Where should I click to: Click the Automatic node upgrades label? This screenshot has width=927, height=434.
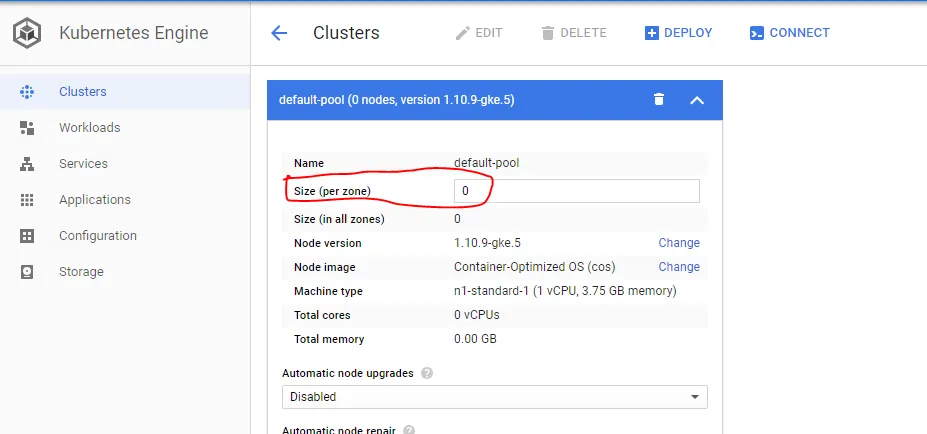[x=348, y=374]
